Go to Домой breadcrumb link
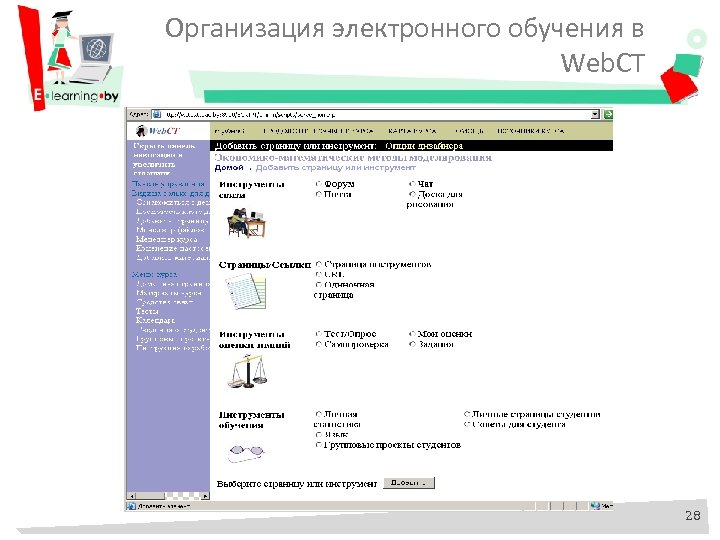The width and height of the screenshot is (720, 540). click(229, 168)
